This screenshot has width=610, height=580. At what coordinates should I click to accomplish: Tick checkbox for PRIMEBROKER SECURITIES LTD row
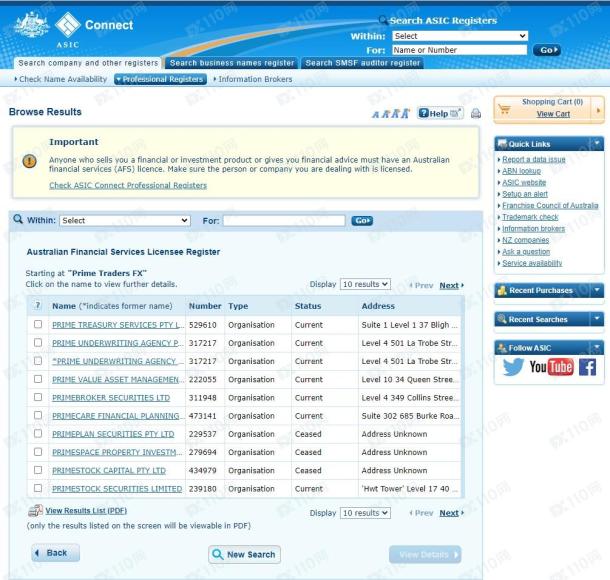click(x=38, y=397)
